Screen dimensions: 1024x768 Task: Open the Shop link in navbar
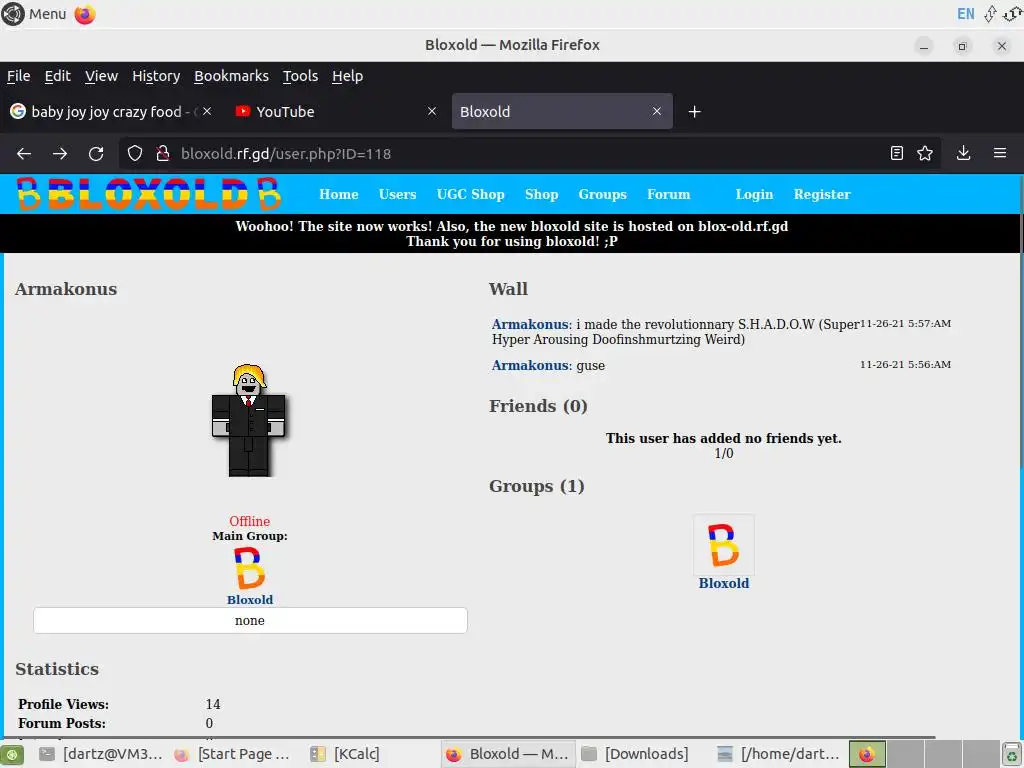click(541, 194)
